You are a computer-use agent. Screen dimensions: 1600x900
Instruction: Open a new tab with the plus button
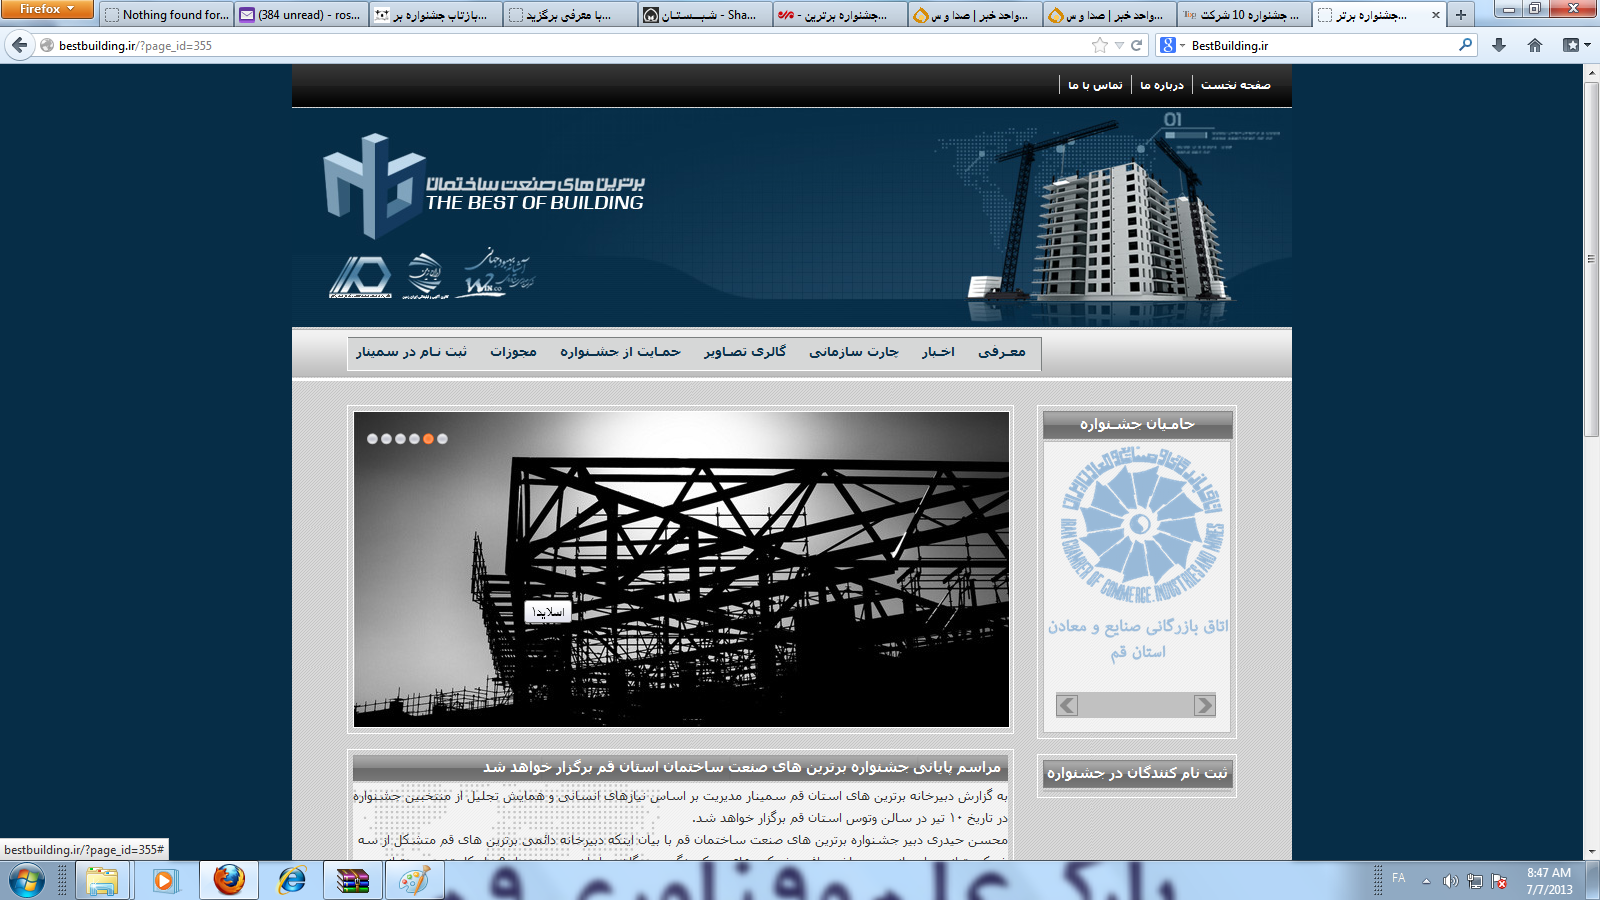(1461, 15)
